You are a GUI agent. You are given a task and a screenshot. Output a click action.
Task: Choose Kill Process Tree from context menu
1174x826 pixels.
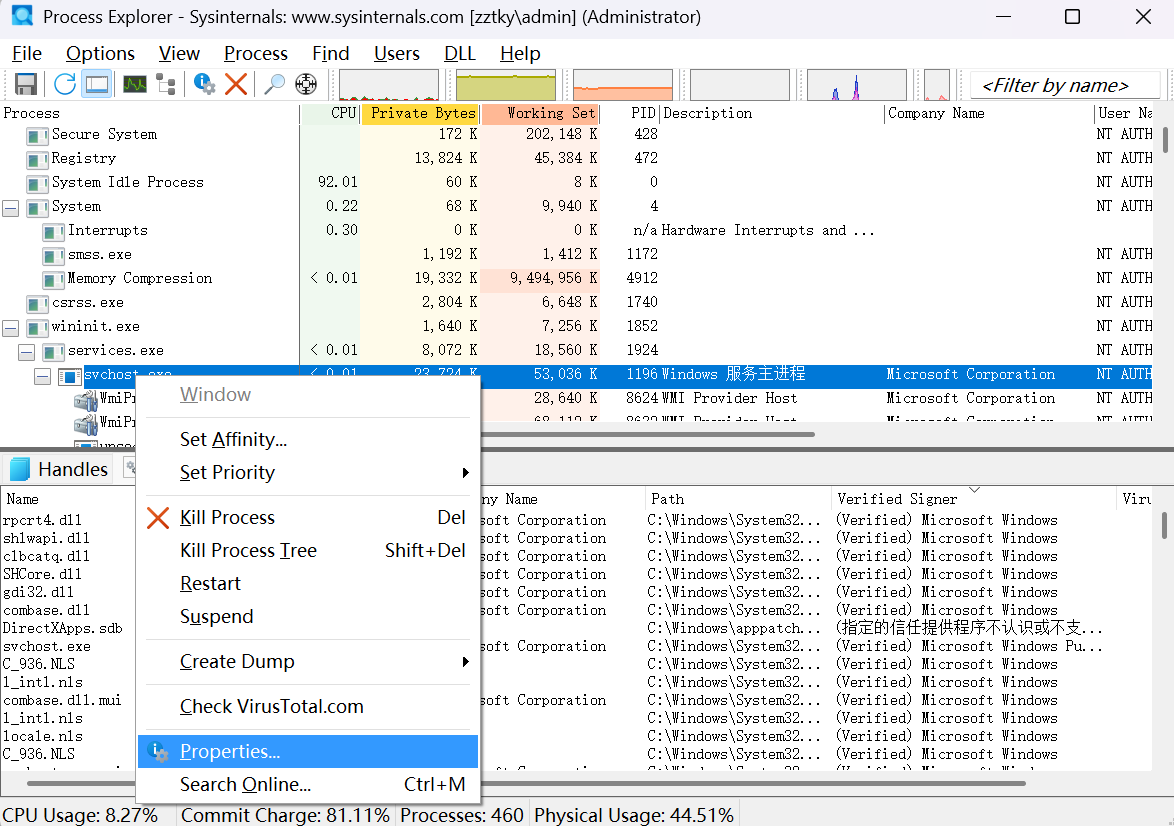point(308,550)
